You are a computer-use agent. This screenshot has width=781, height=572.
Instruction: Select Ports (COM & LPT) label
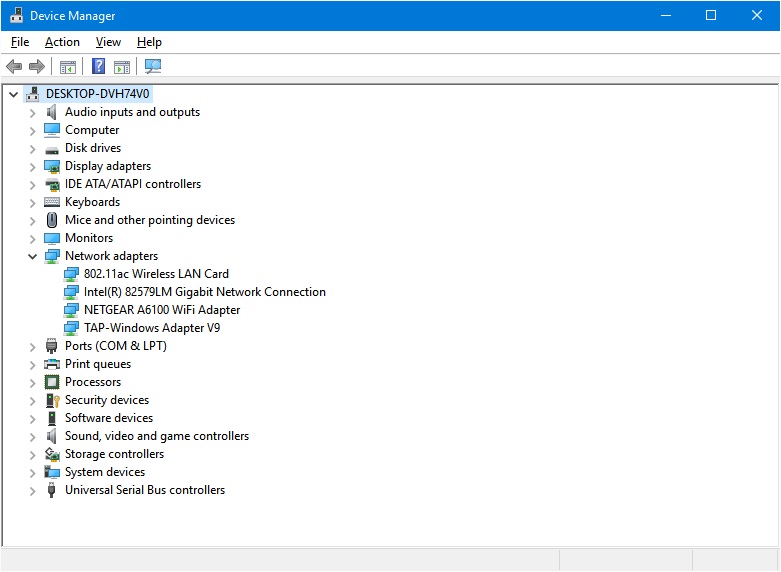click(x=116, y=346)
